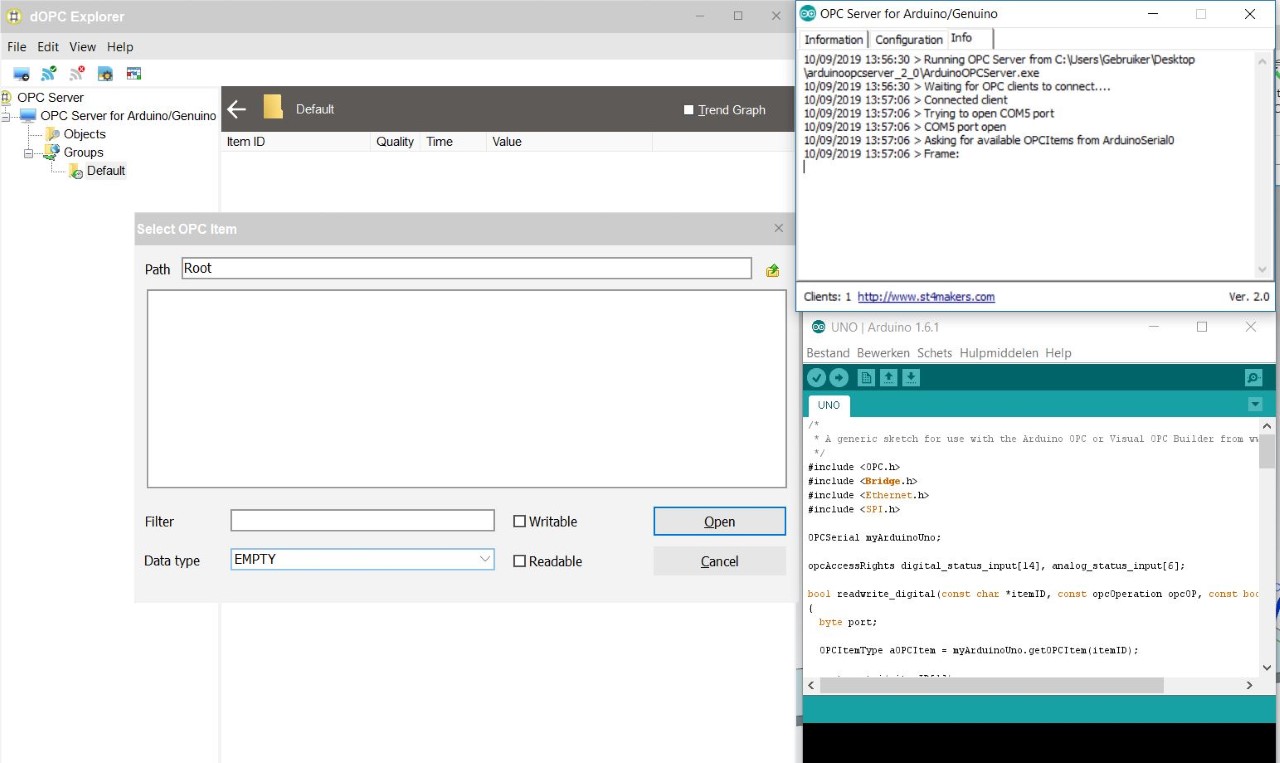Click the Arduino Verify checkmark button
Screen dimensions: 1280x763
point(817,377)
